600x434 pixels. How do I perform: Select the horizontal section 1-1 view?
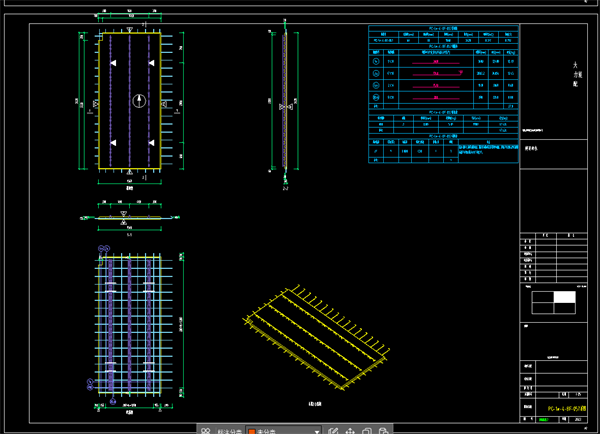coord(129,218)
